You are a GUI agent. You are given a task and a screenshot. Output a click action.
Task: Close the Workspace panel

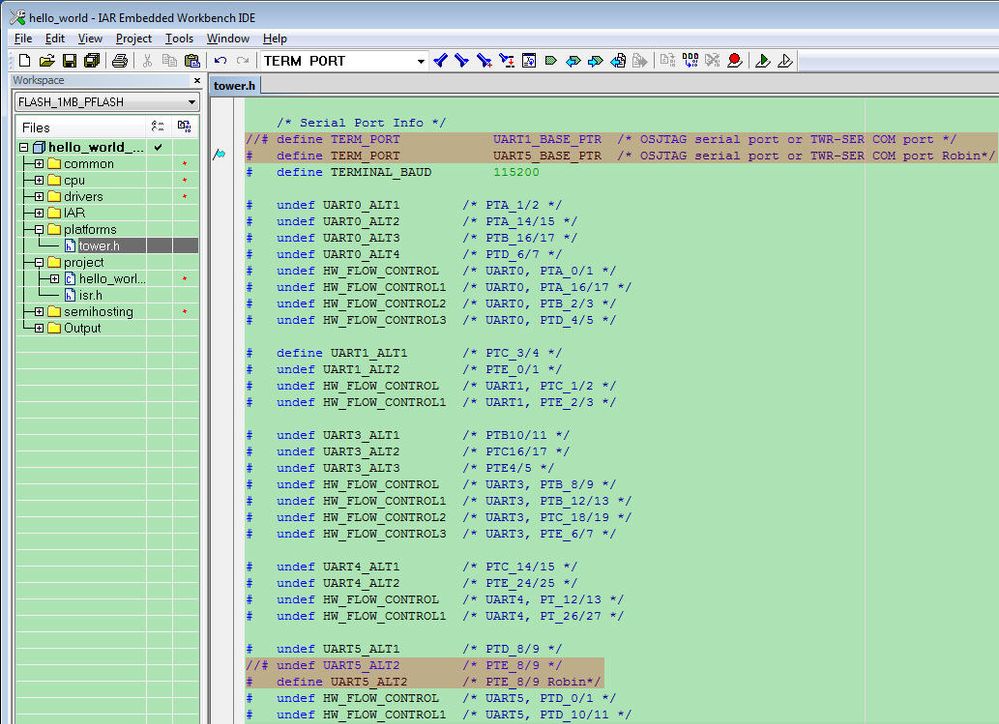pos(197,80)
